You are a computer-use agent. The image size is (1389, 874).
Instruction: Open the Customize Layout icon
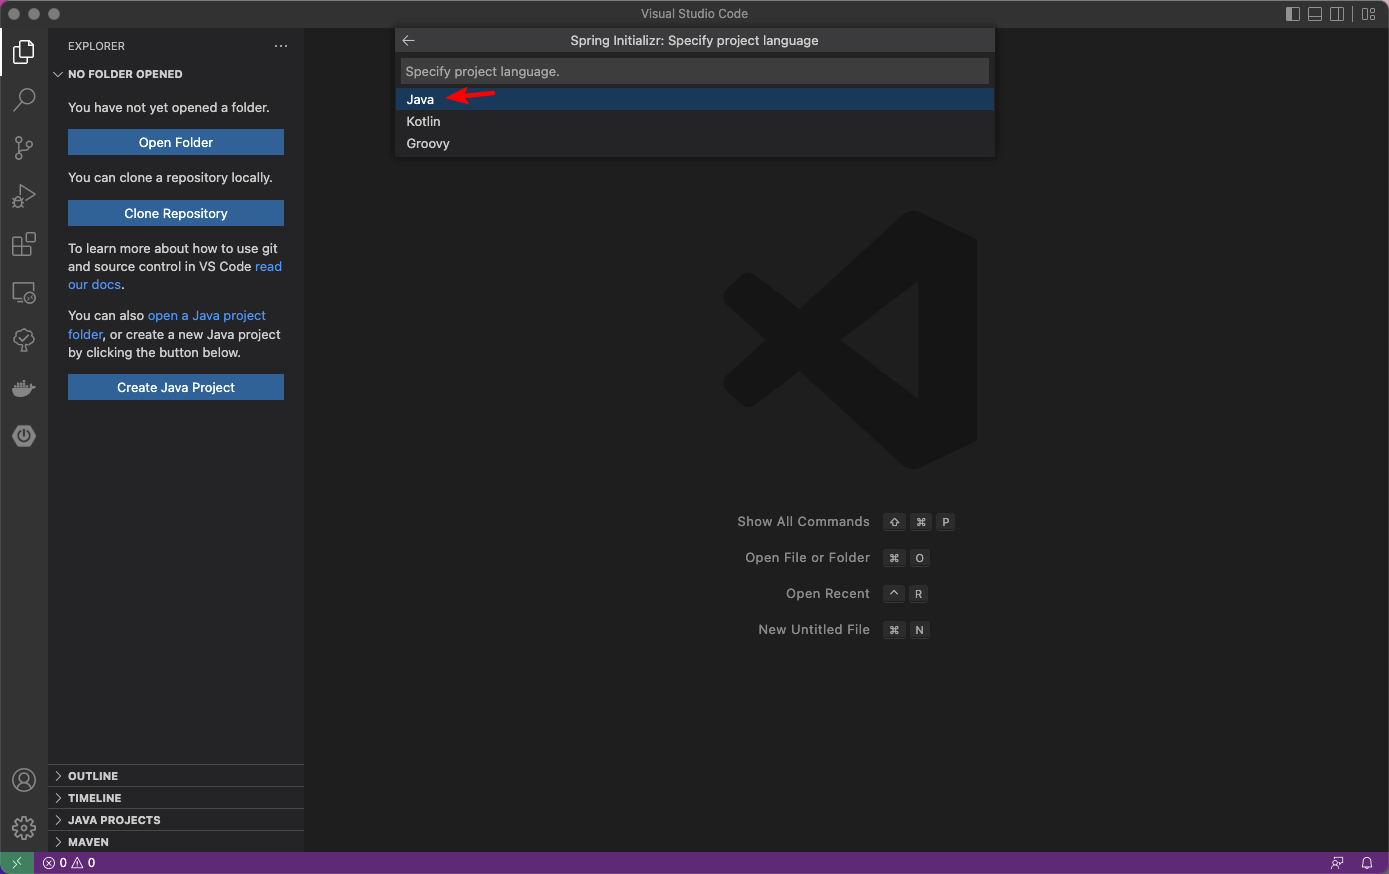[x=1369, y=14]
